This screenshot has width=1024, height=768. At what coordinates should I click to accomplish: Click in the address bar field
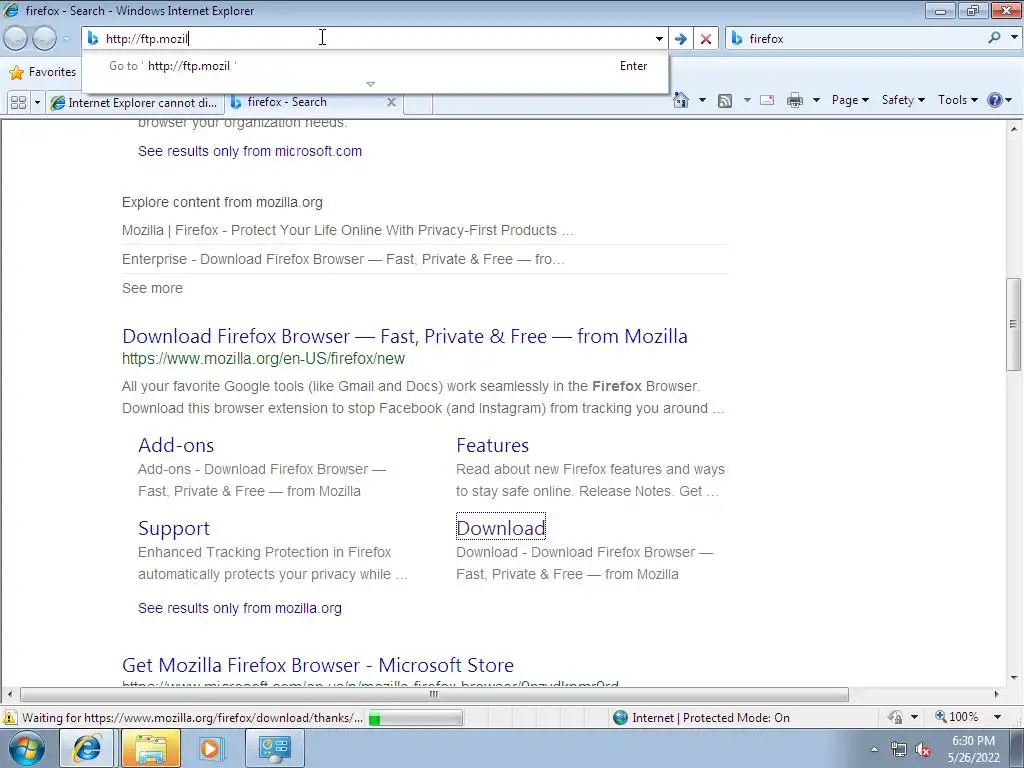(376, 39)
